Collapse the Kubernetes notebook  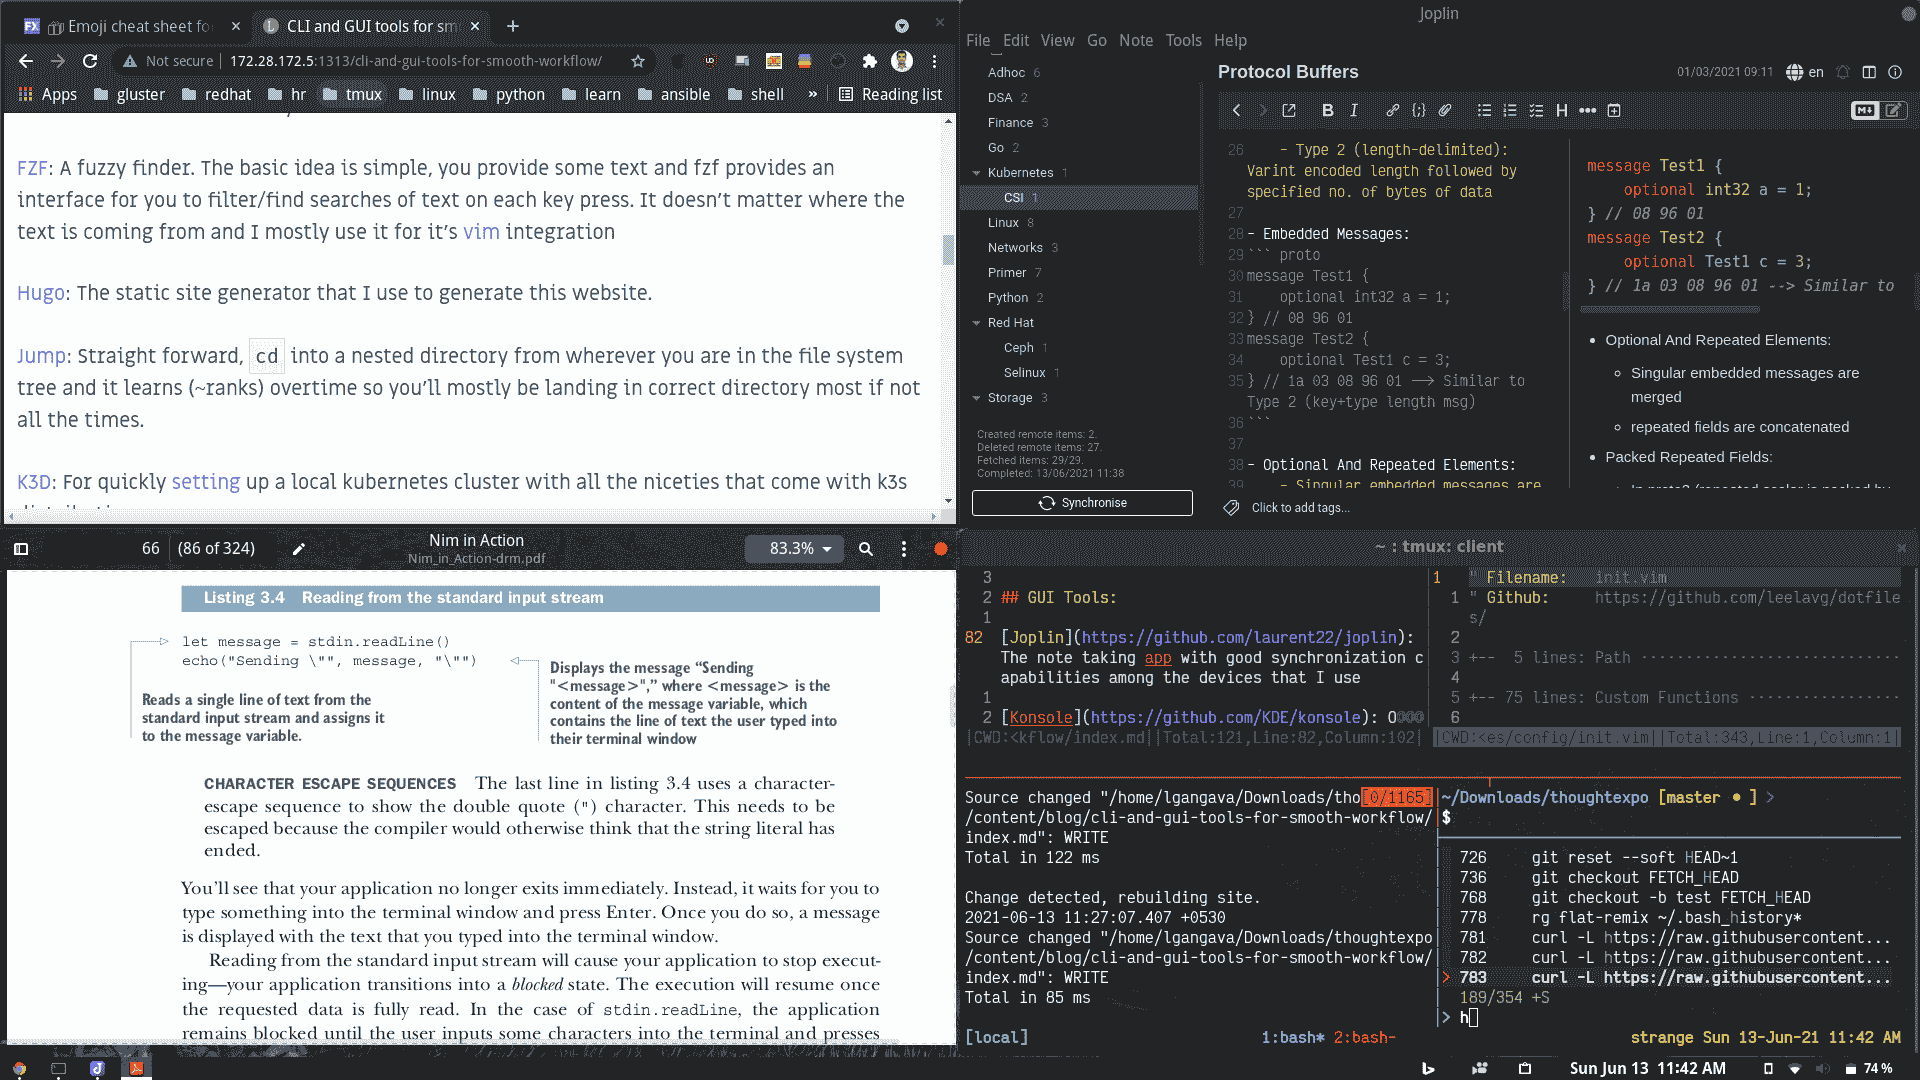[x=976, y=173]
